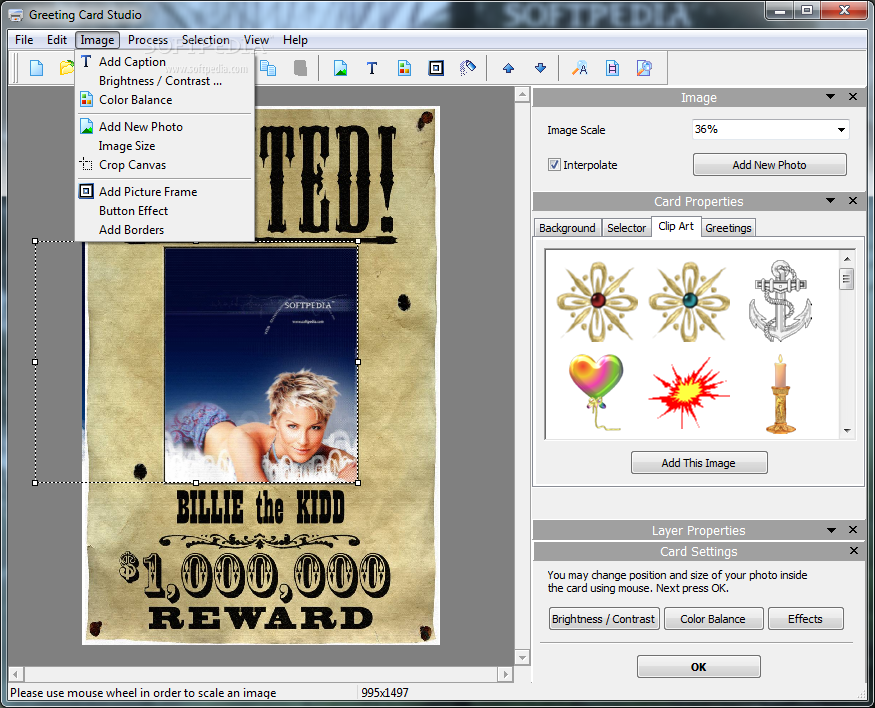875x708 pixels.
Task: Click the Add This Image button
Action: (x=699, y=463)
